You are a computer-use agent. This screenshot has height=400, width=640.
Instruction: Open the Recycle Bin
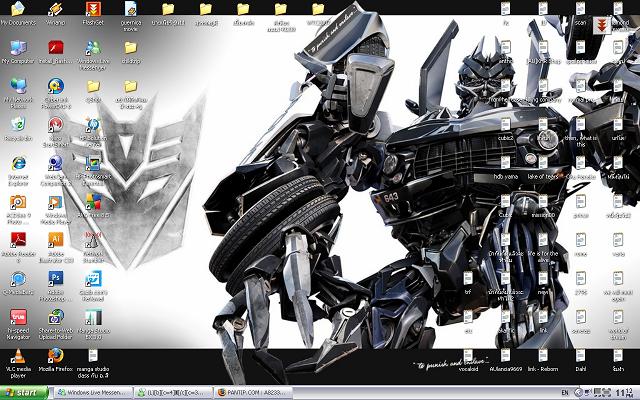pos(18,129)
